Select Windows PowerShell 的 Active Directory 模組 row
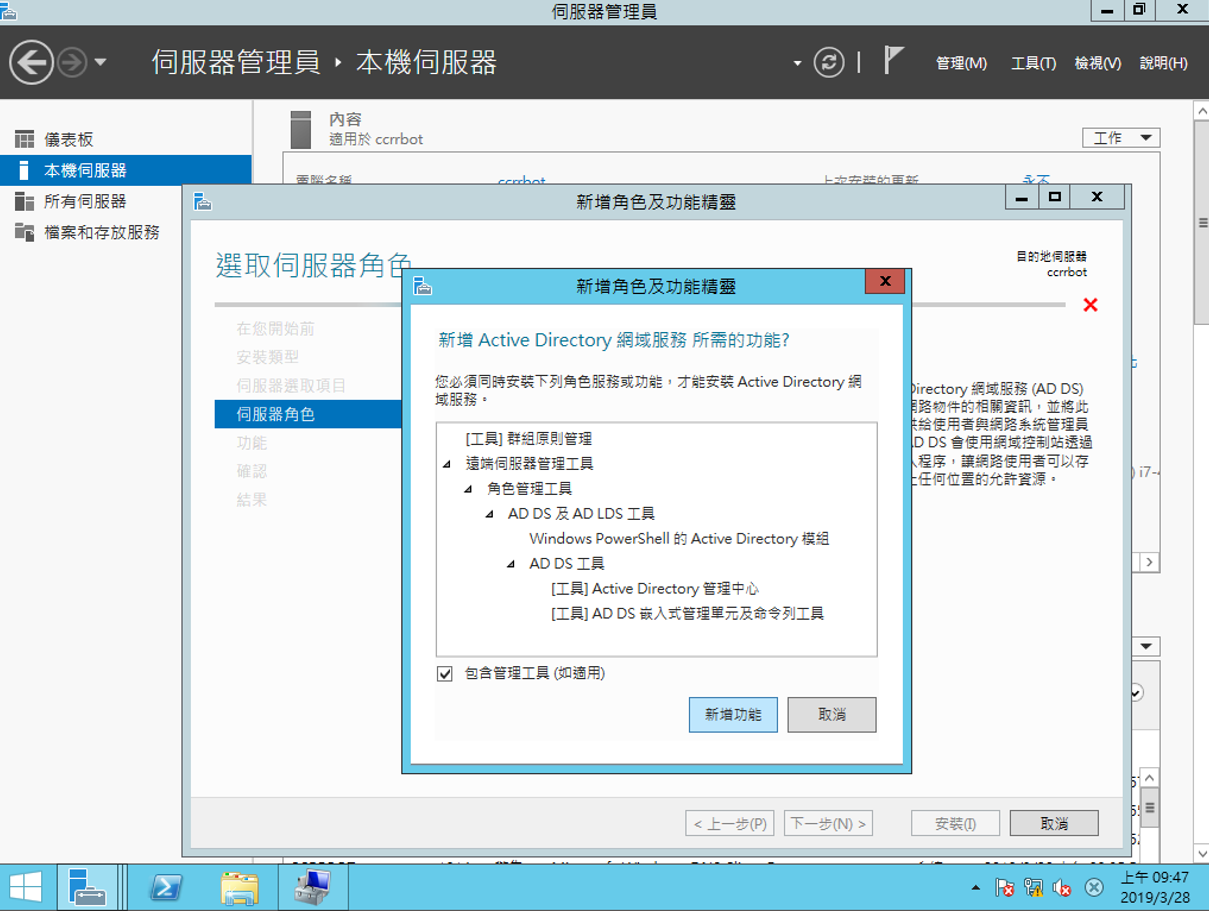The image size is (1209, 911). point(679,539)
